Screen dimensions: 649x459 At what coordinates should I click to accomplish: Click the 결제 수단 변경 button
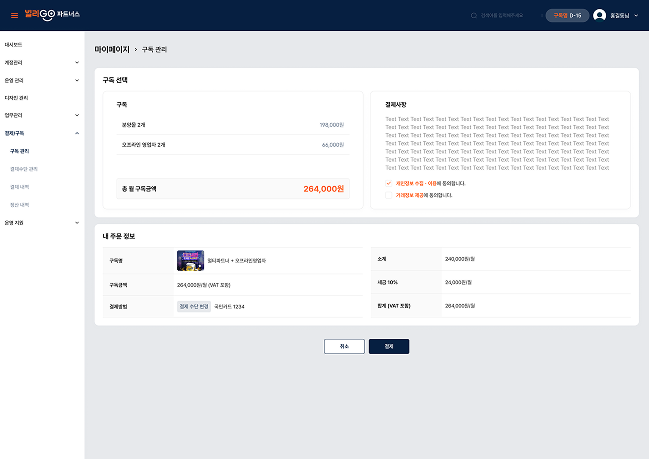coord(194,306)
